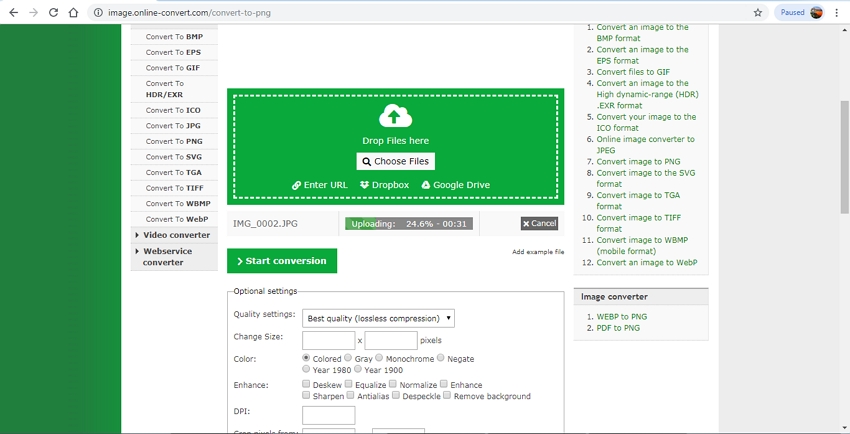Click the cloud upload icon
This screenshot has width=850, height=434.
pyautogui.click(x=395, y=115)
